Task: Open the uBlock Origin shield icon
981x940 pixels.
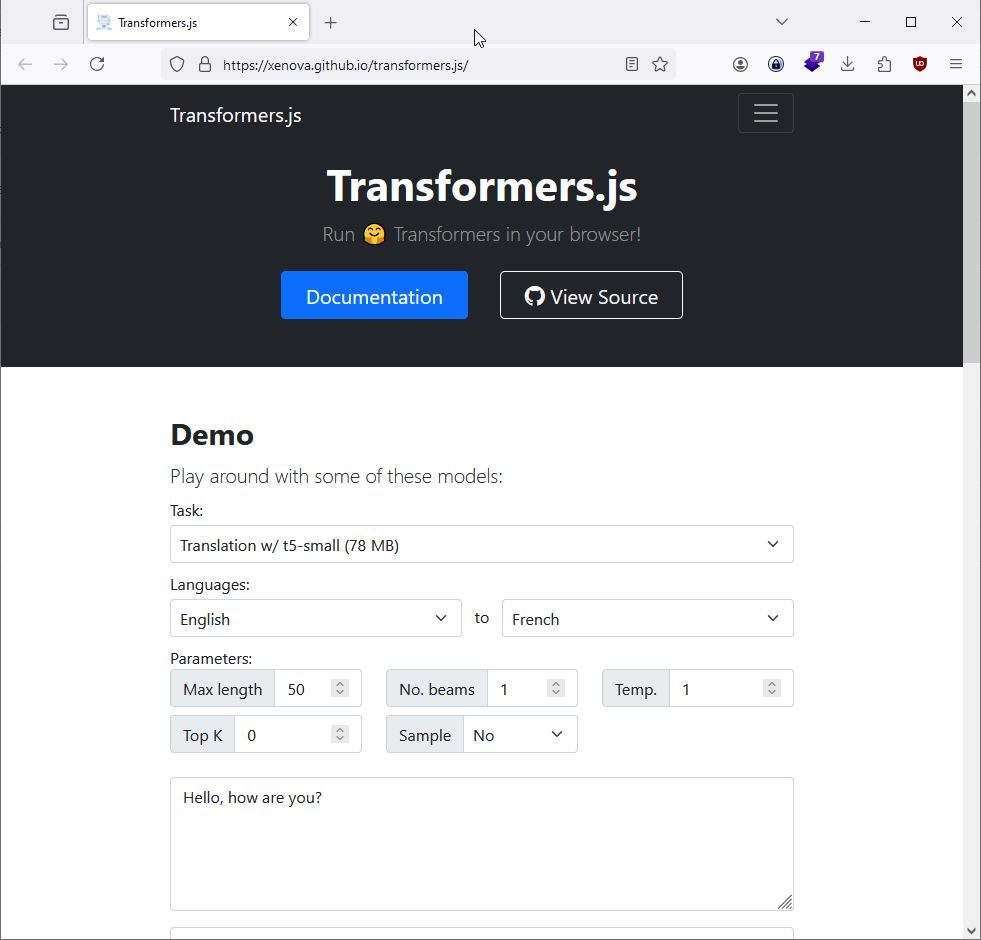Action: 920,64
